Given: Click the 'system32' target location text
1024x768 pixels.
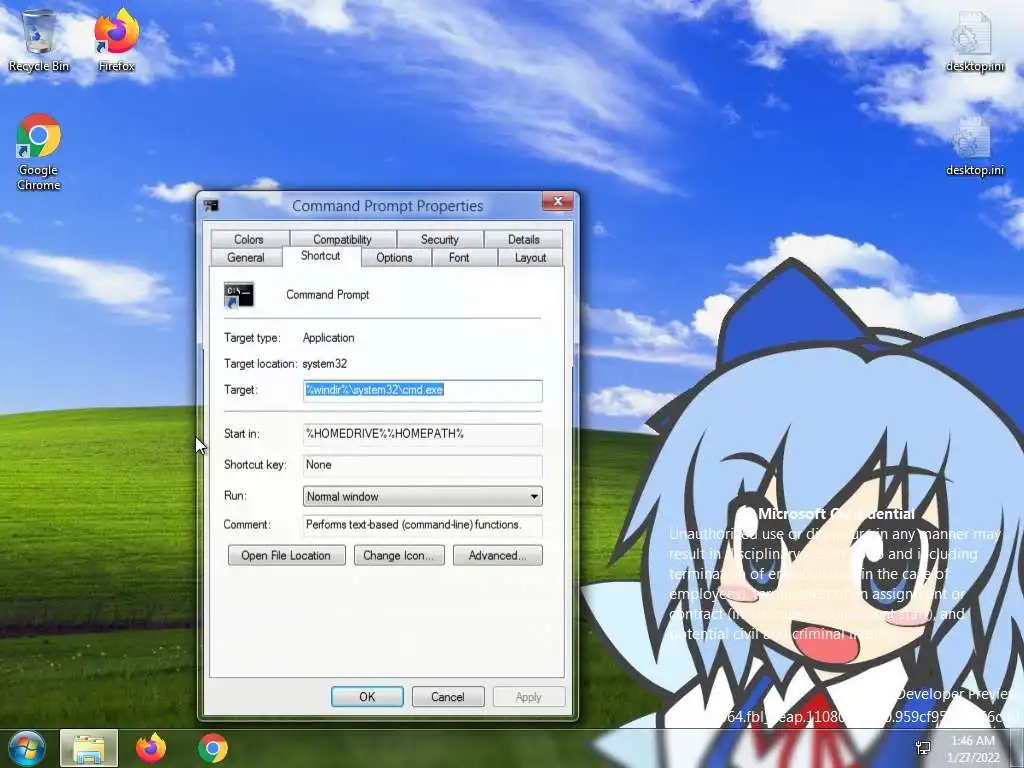Looking at the screenshot, I should (325, 364).
